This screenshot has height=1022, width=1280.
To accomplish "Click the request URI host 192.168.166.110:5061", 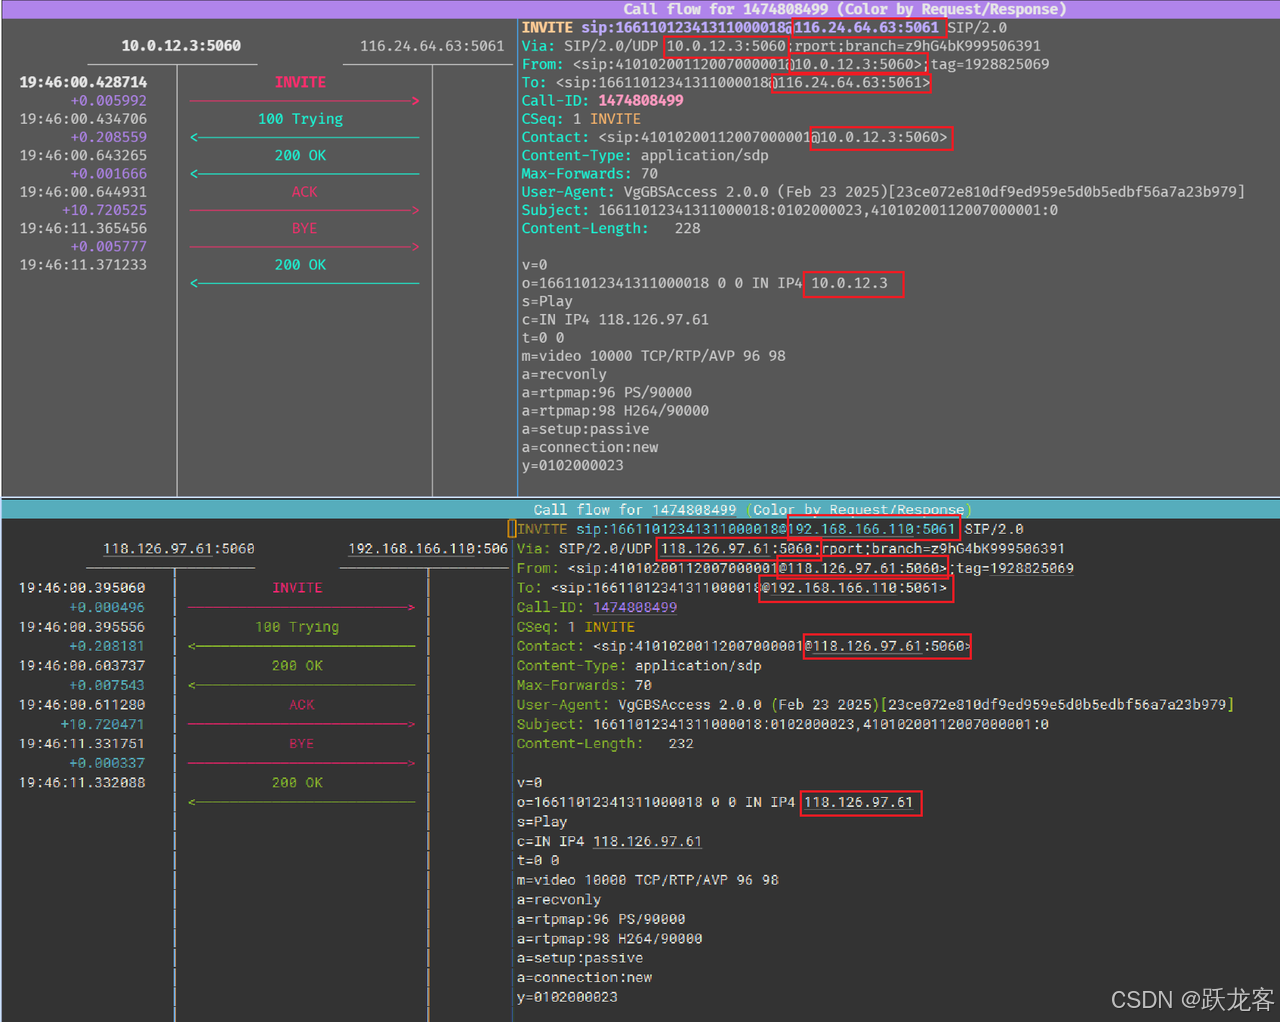I will [x=873, y=529].
